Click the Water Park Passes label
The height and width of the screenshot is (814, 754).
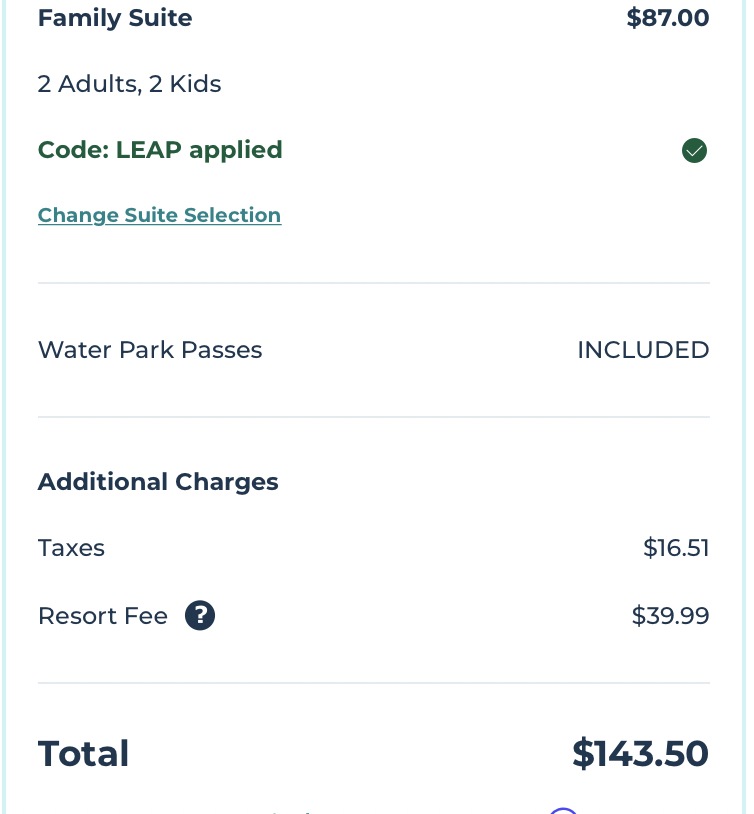coord(150,350)
